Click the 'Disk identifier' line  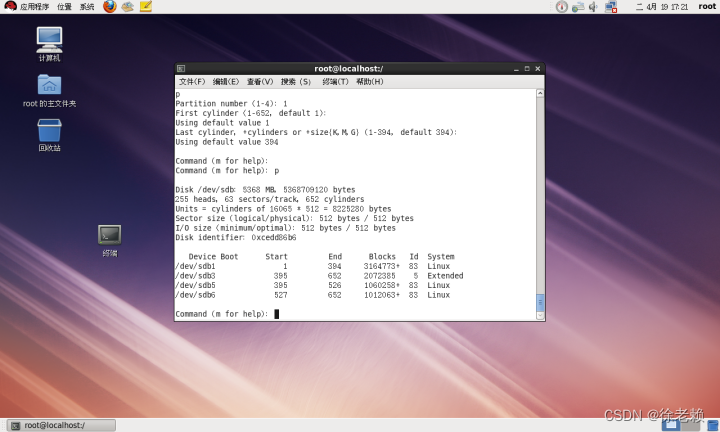coord(236,237)
